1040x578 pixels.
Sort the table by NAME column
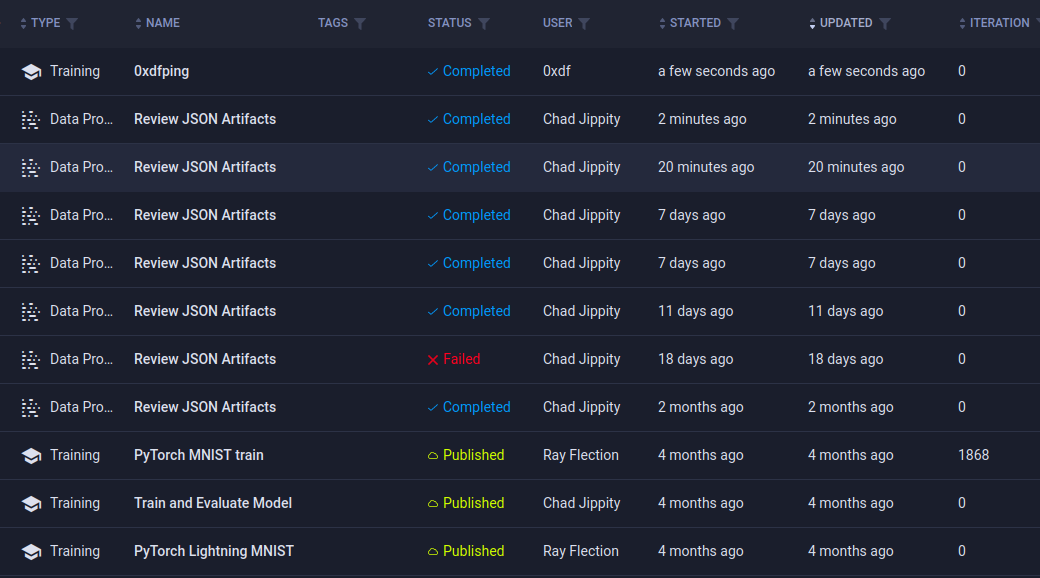162,23
